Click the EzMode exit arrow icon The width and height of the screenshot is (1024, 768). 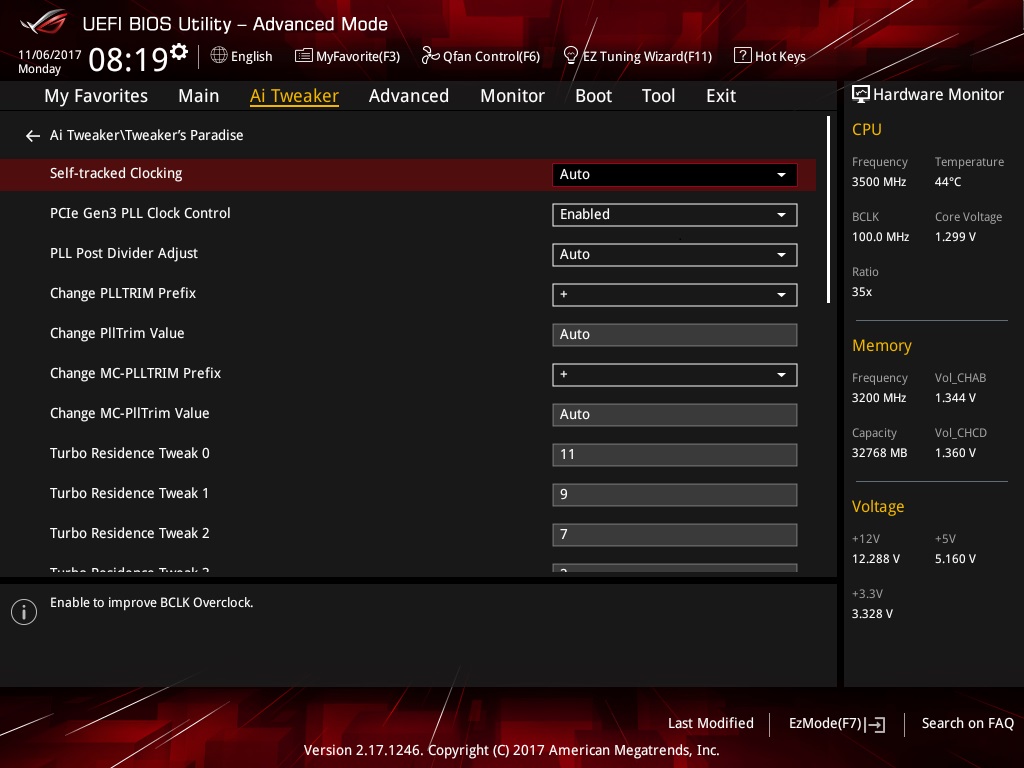tap(876, 724)
